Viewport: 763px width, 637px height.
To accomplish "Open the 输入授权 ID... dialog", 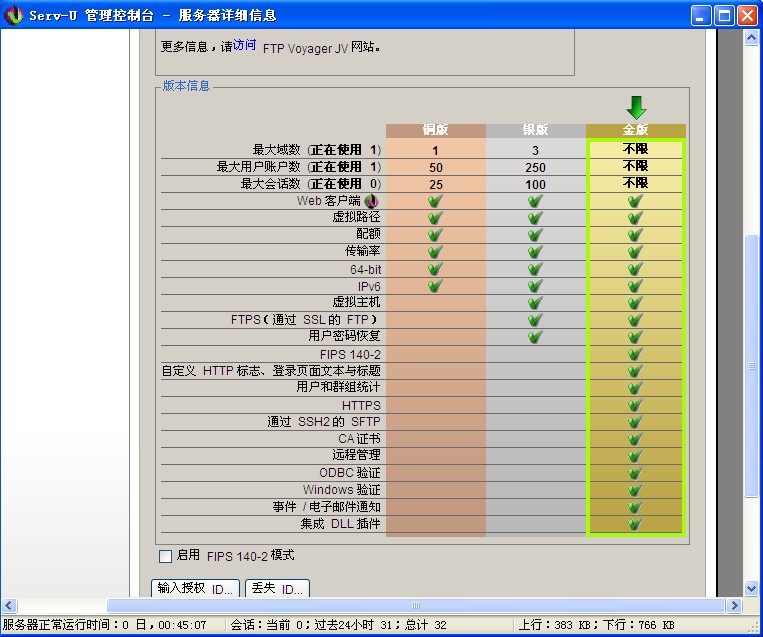I will (195, 588).
